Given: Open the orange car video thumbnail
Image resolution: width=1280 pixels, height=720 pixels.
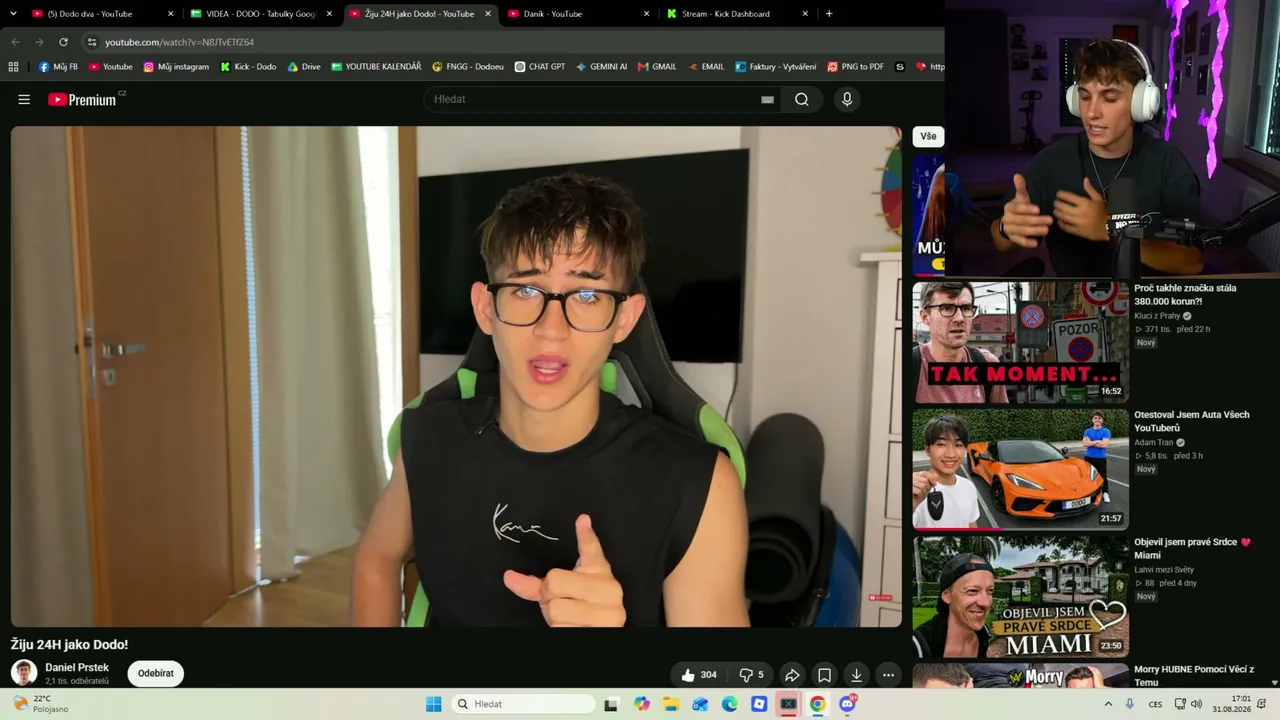Looking at the screenshot, I should tap(1020, 468).
